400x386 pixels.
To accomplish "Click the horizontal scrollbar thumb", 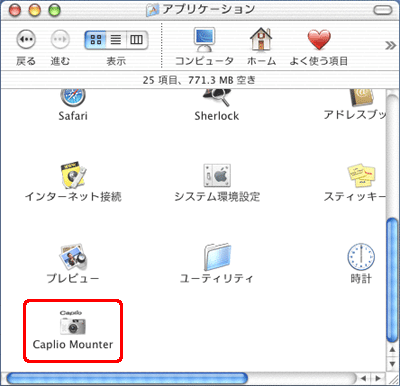I will tap(127, 378).
